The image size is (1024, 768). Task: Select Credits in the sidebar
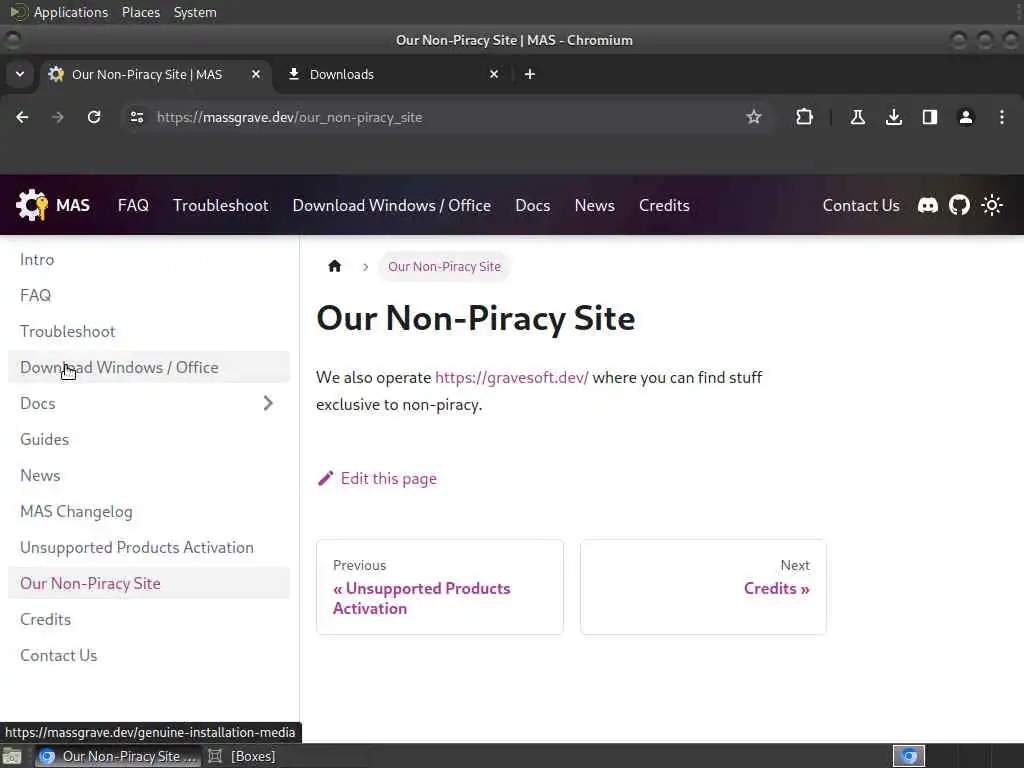coord(149,619)
